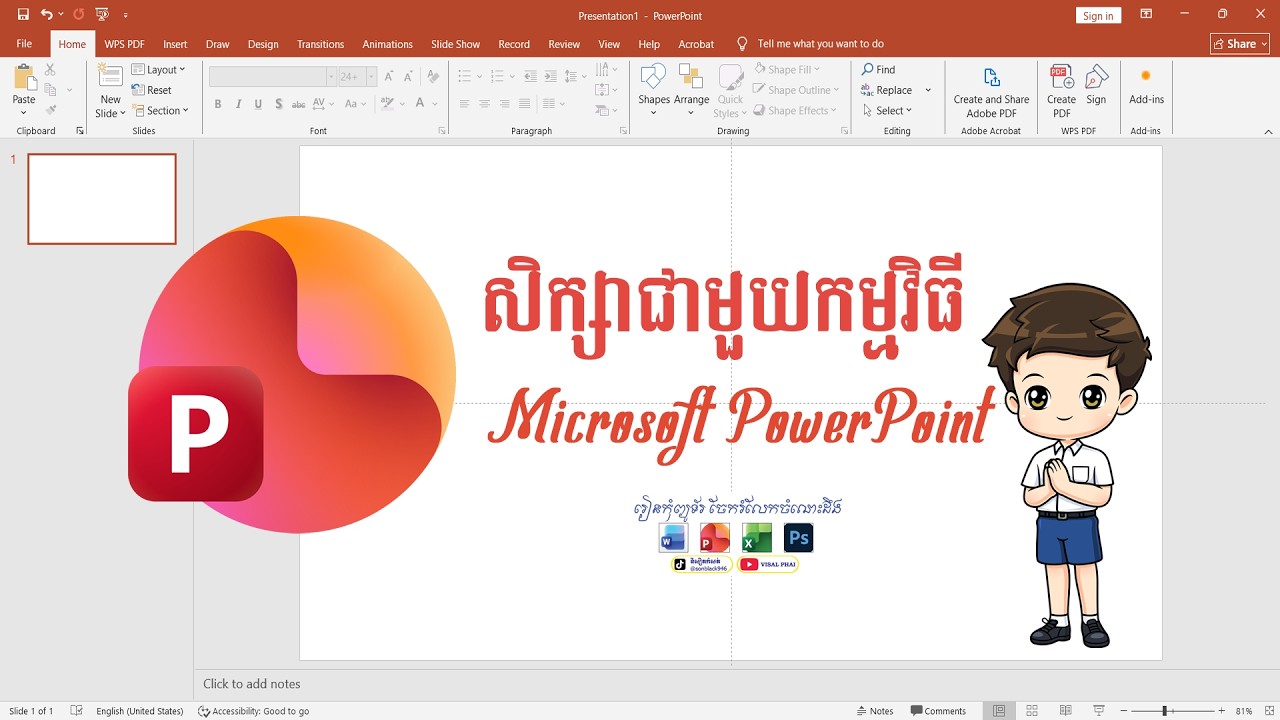Viewport: 1280px width, 720px height.
Task: Toggle Italic formatting
Action: point(238,104)
